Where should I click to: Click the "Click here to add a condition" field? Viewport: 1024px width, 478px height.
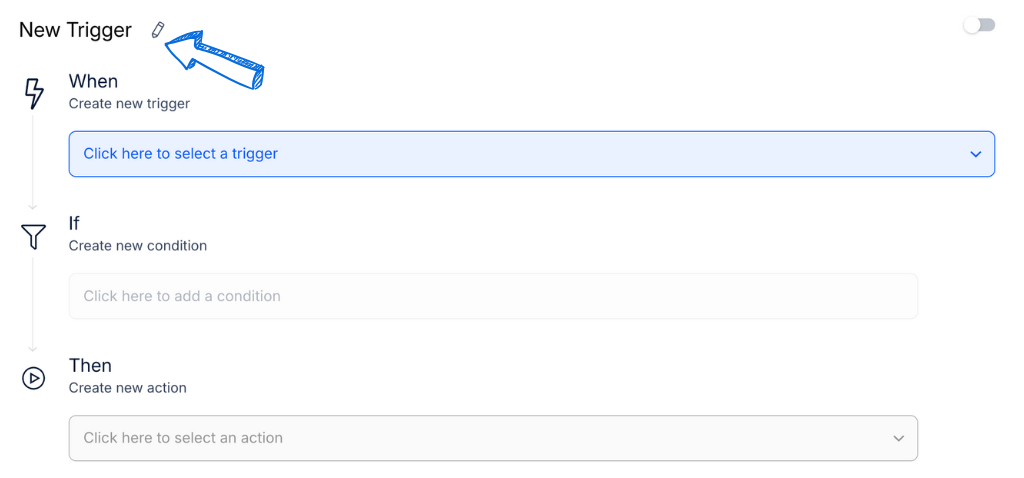493,296
